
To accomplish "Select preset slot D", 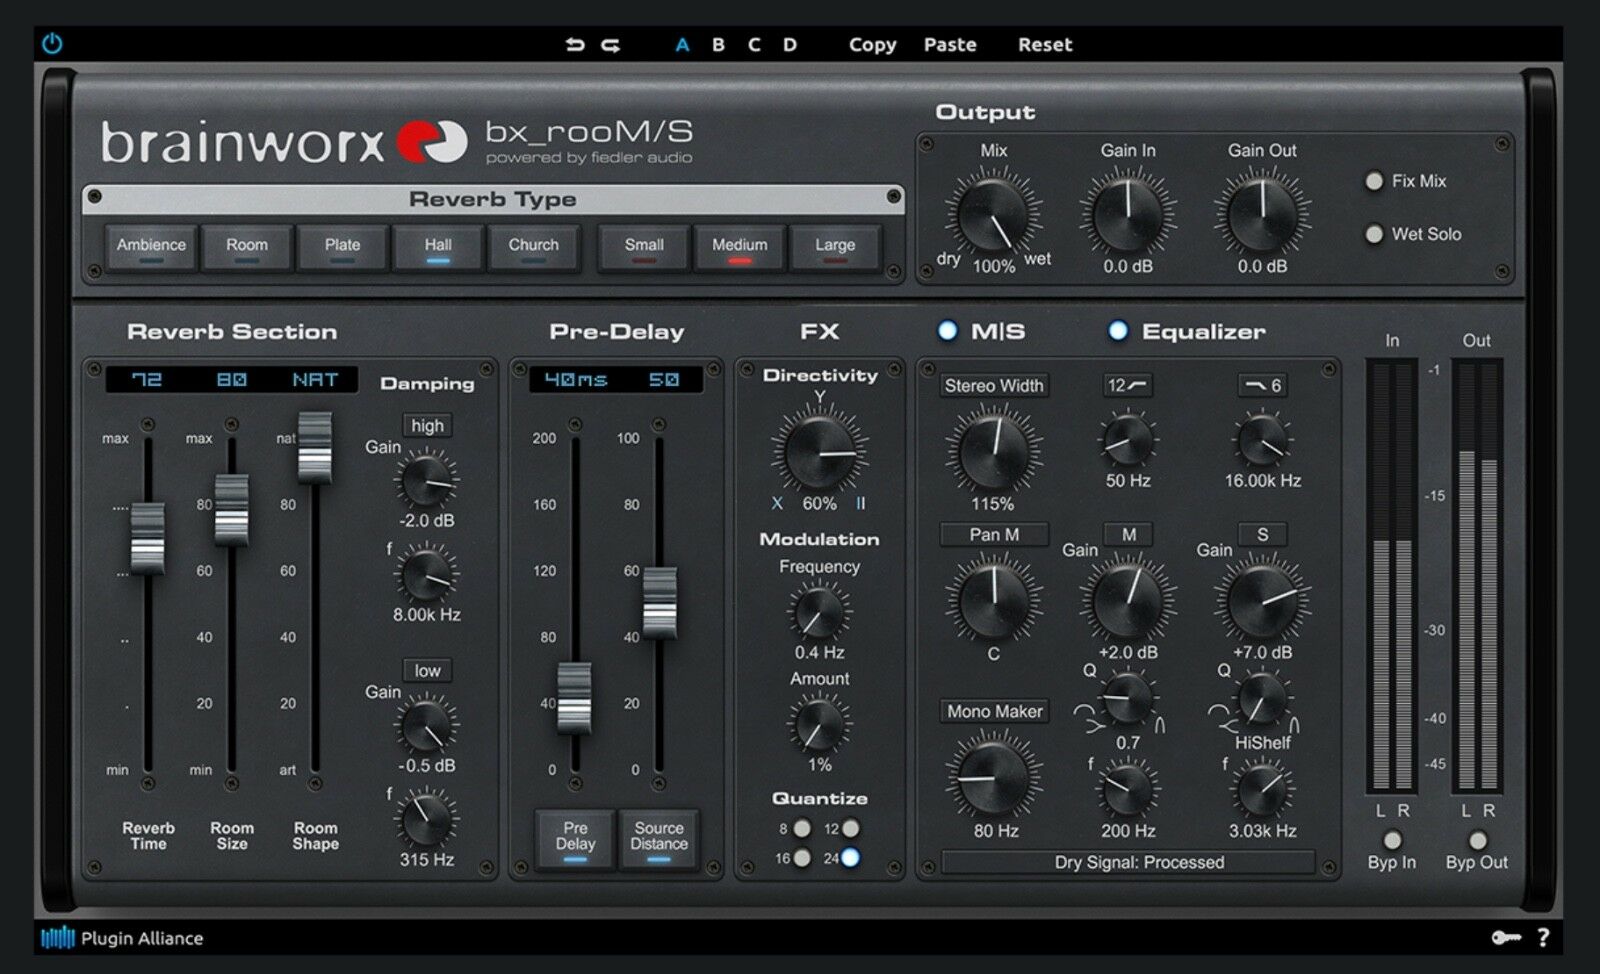I will click(790, 45).
